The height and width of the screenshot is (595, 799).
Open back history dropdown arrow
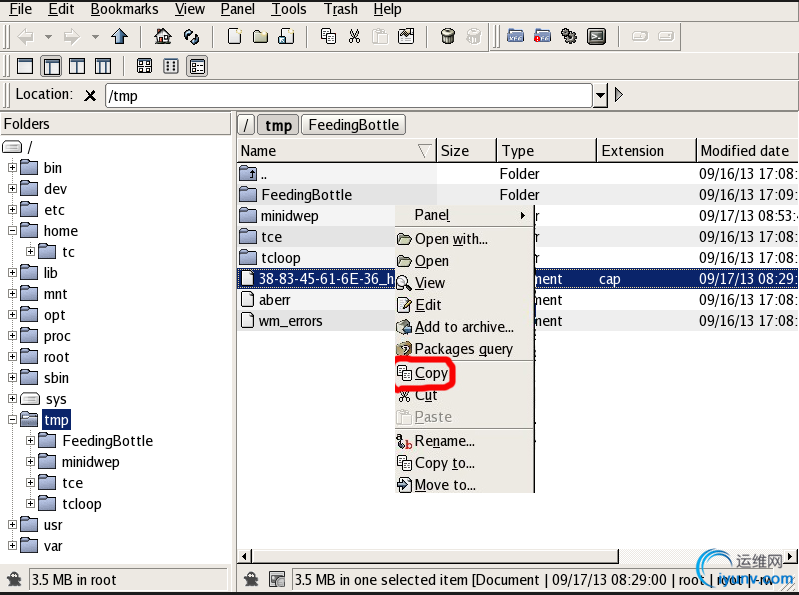pos(48,37)
